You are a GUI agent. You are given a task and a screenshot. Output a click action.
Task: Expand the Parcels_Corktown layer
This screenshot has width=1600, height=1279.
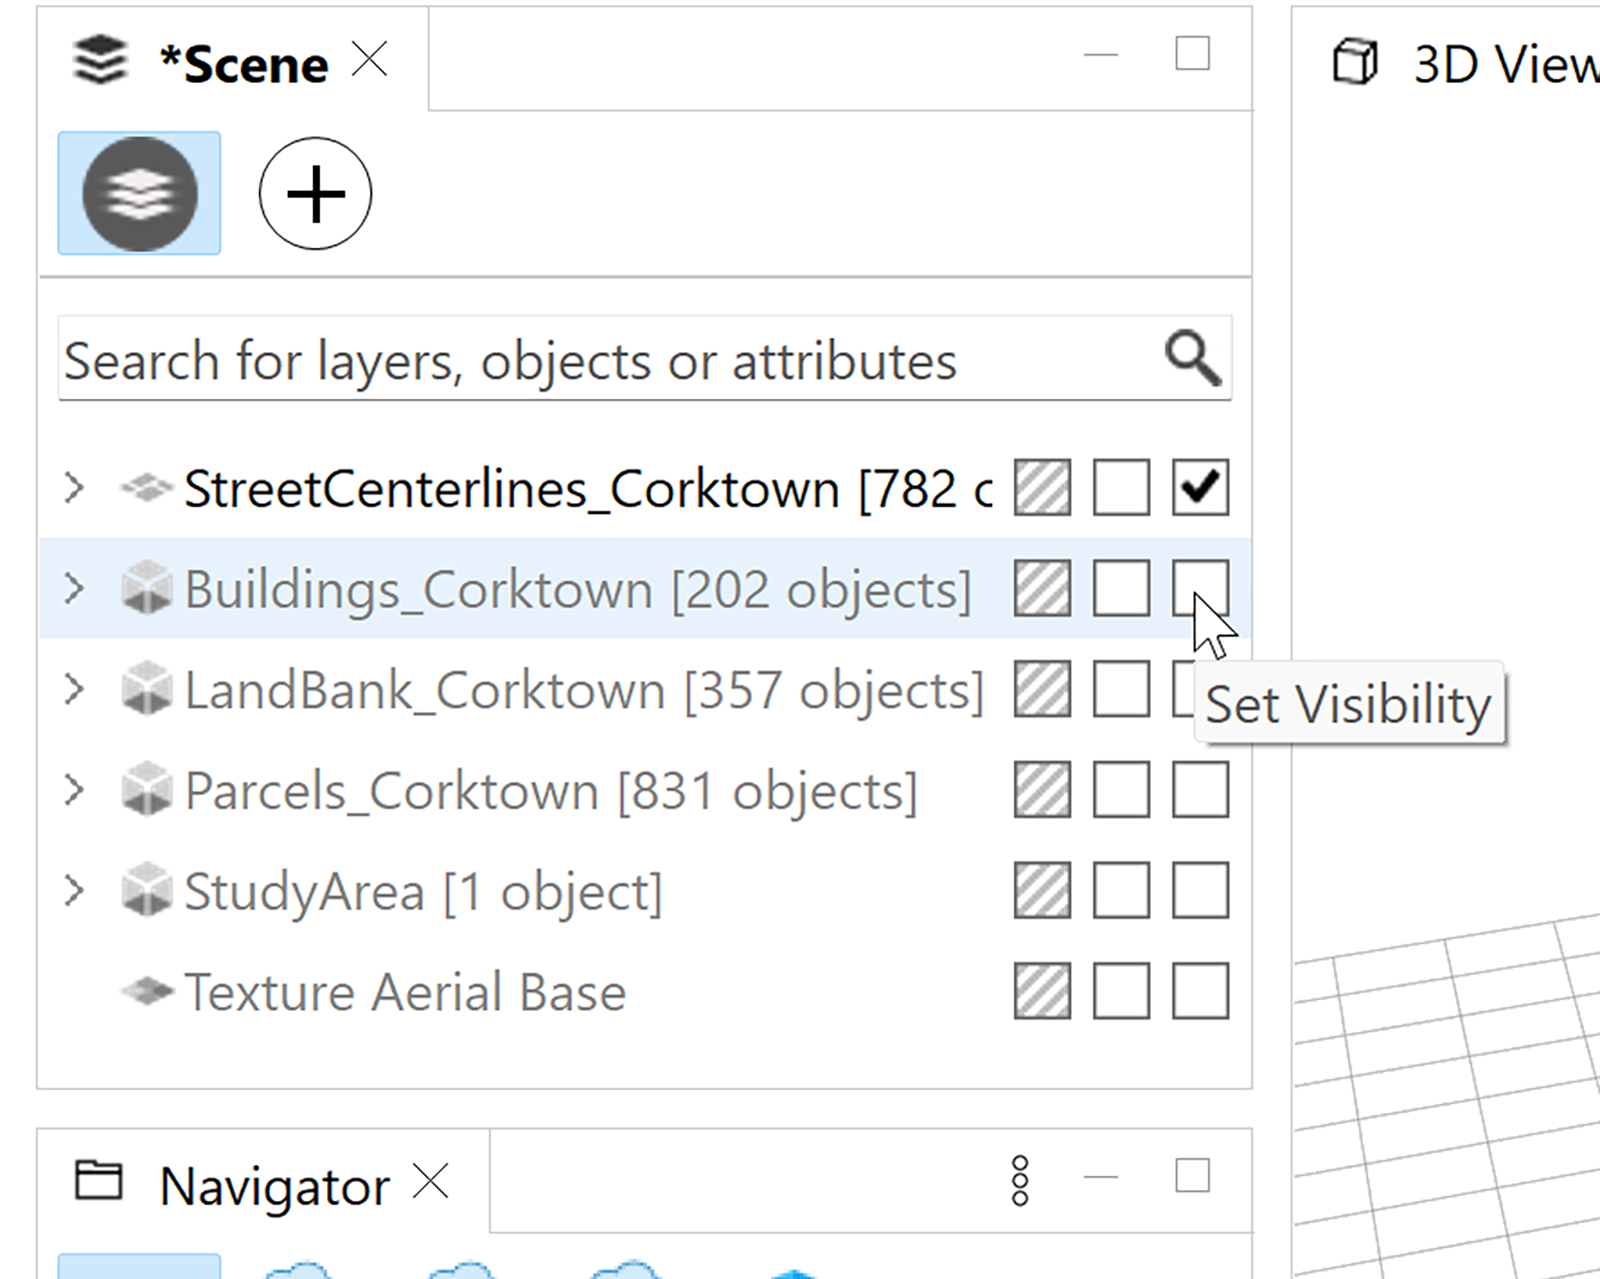[74, 790]
